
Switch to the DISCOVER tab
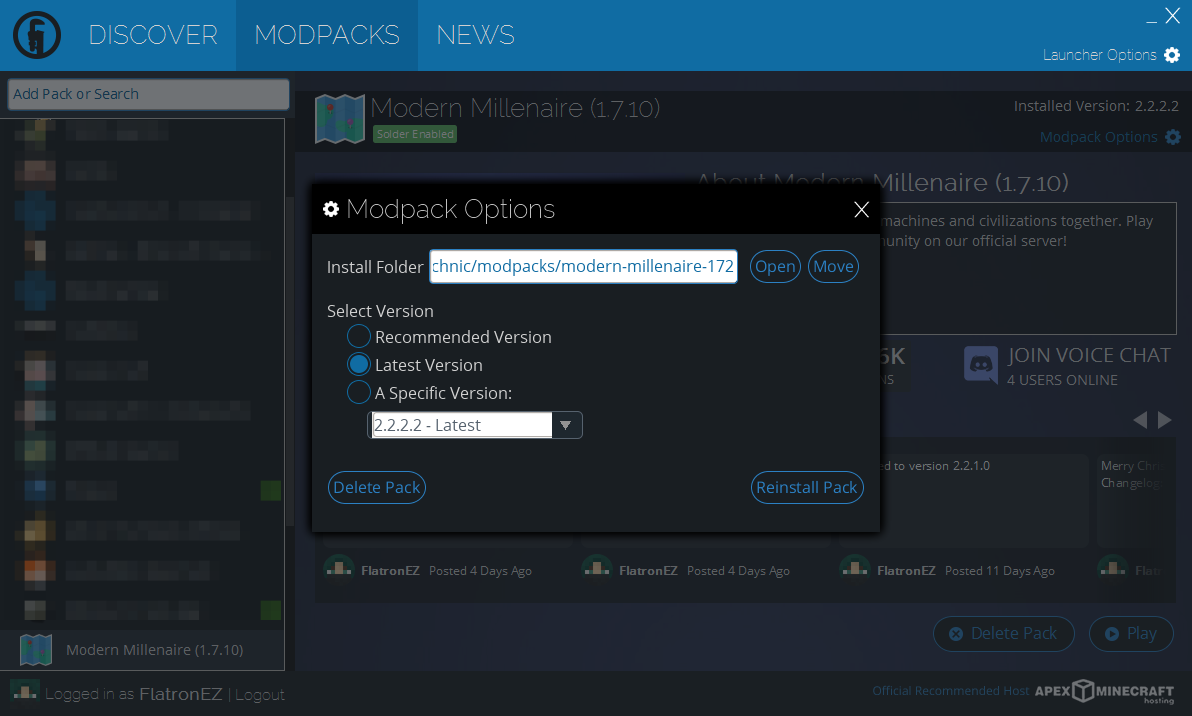click(153, 35)
